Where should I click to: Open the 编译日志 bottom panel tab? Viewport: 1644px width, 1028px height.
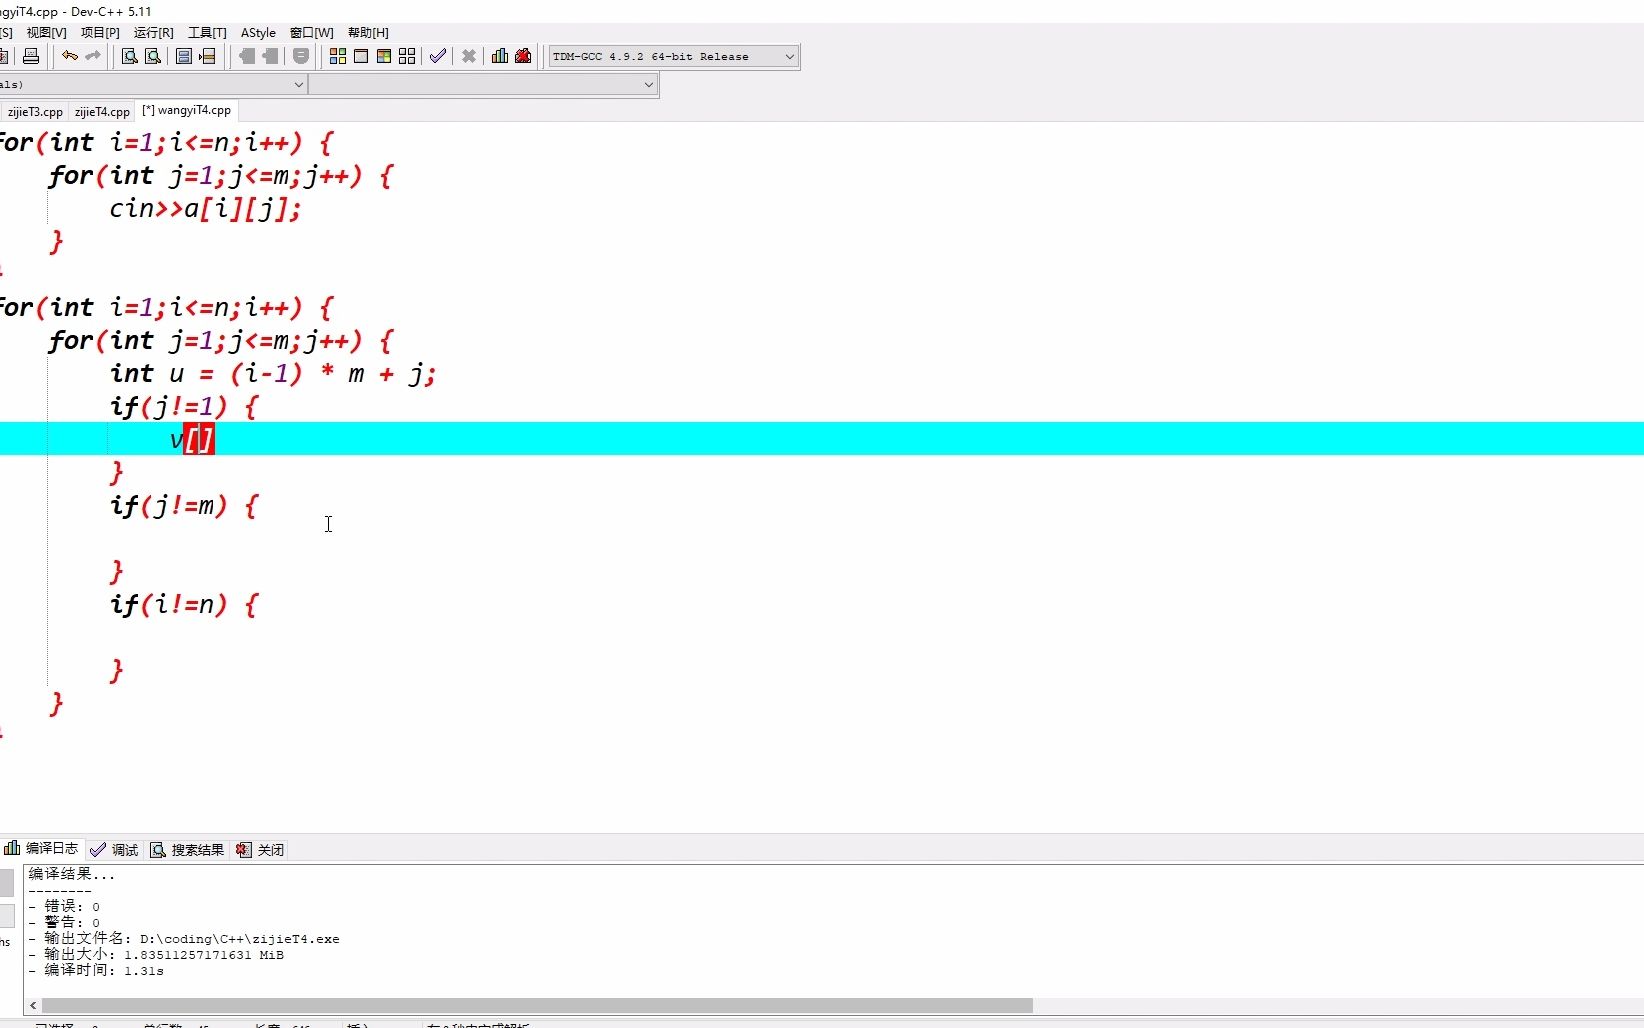pyautogui.click(x=42, y=849)
